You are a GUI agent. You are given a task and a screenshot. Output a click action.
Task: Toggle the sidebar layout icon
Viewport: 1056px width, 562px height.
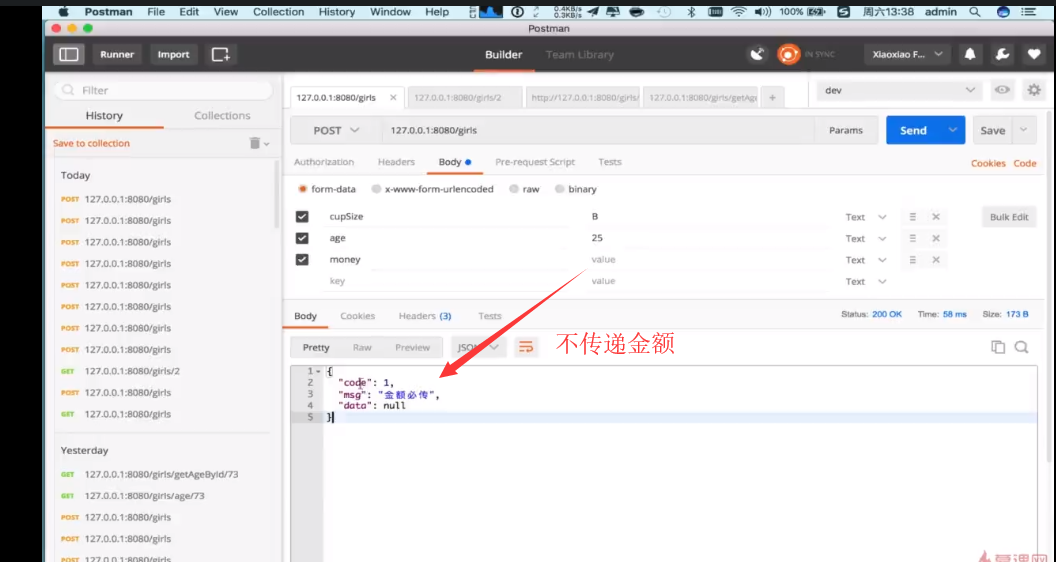point(69,55)
